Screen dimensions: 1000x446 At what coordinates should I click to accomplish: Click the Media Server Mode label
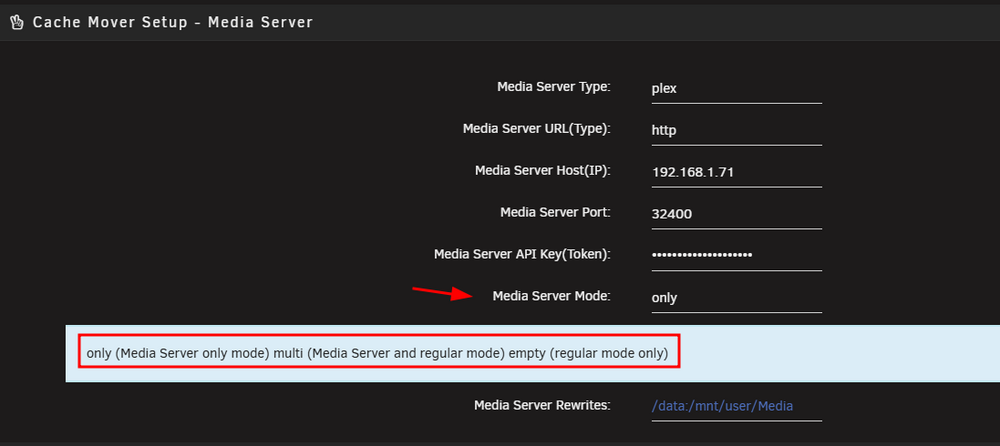[552, 296]
